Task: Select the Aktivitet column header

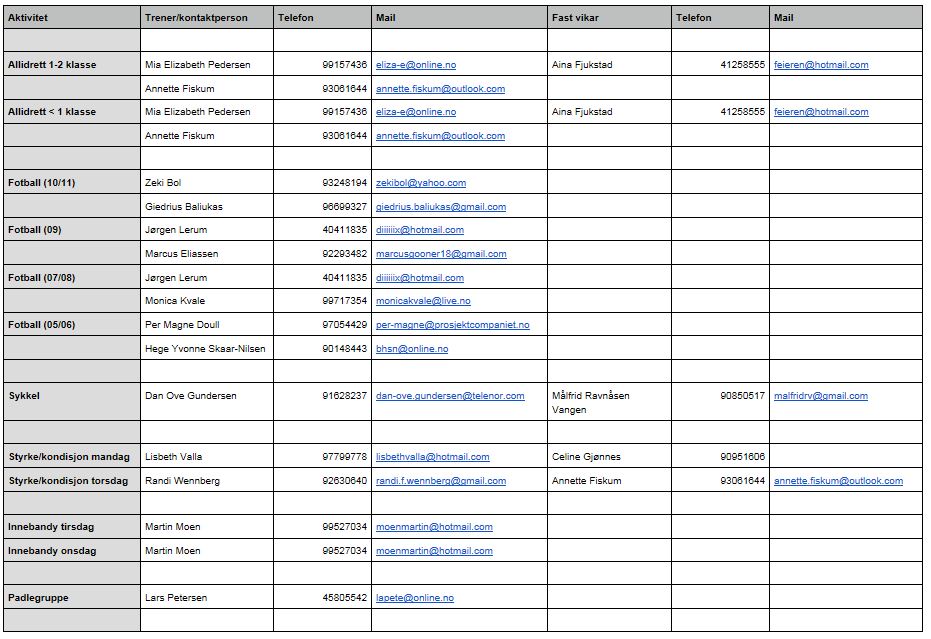Action: (x=72, y=17)
